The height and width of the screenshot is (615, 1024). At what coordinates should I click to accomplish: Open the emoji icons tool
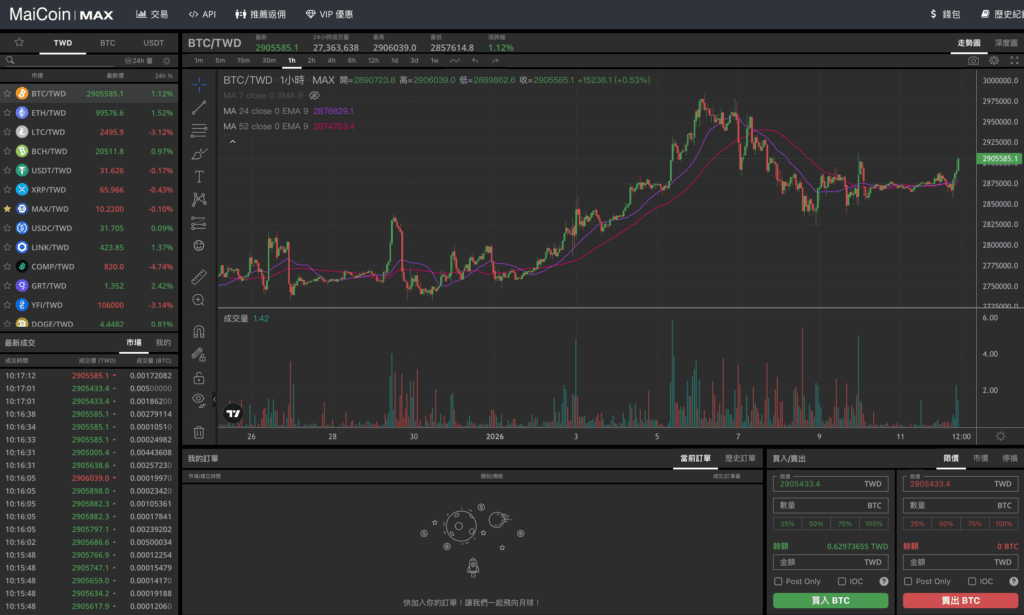pos(198,246)
